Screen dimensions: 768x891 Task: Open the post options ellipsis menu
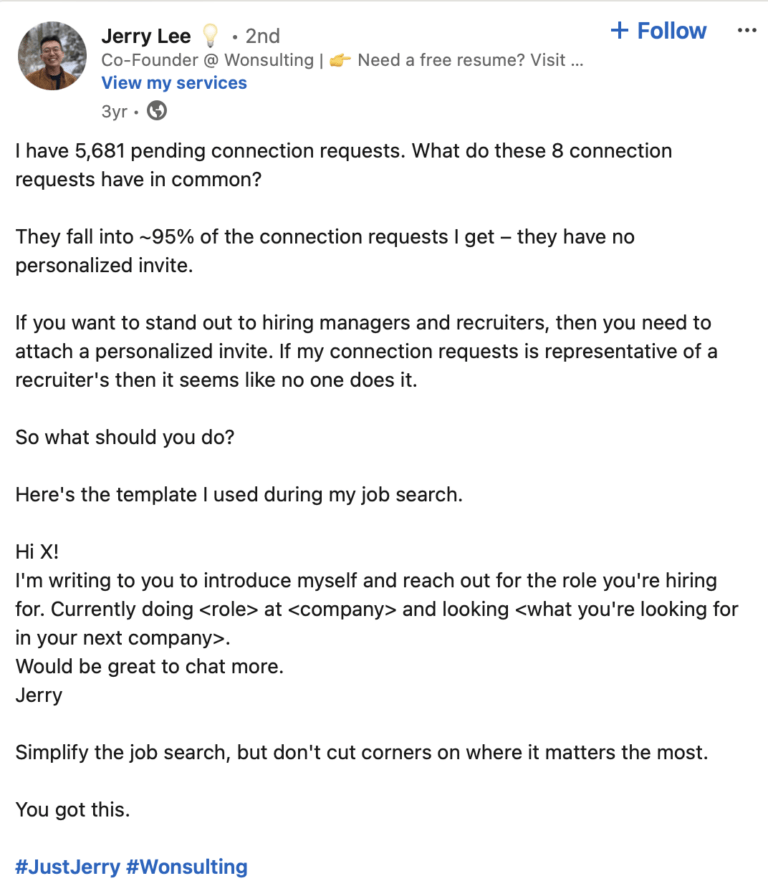[747, 30]
